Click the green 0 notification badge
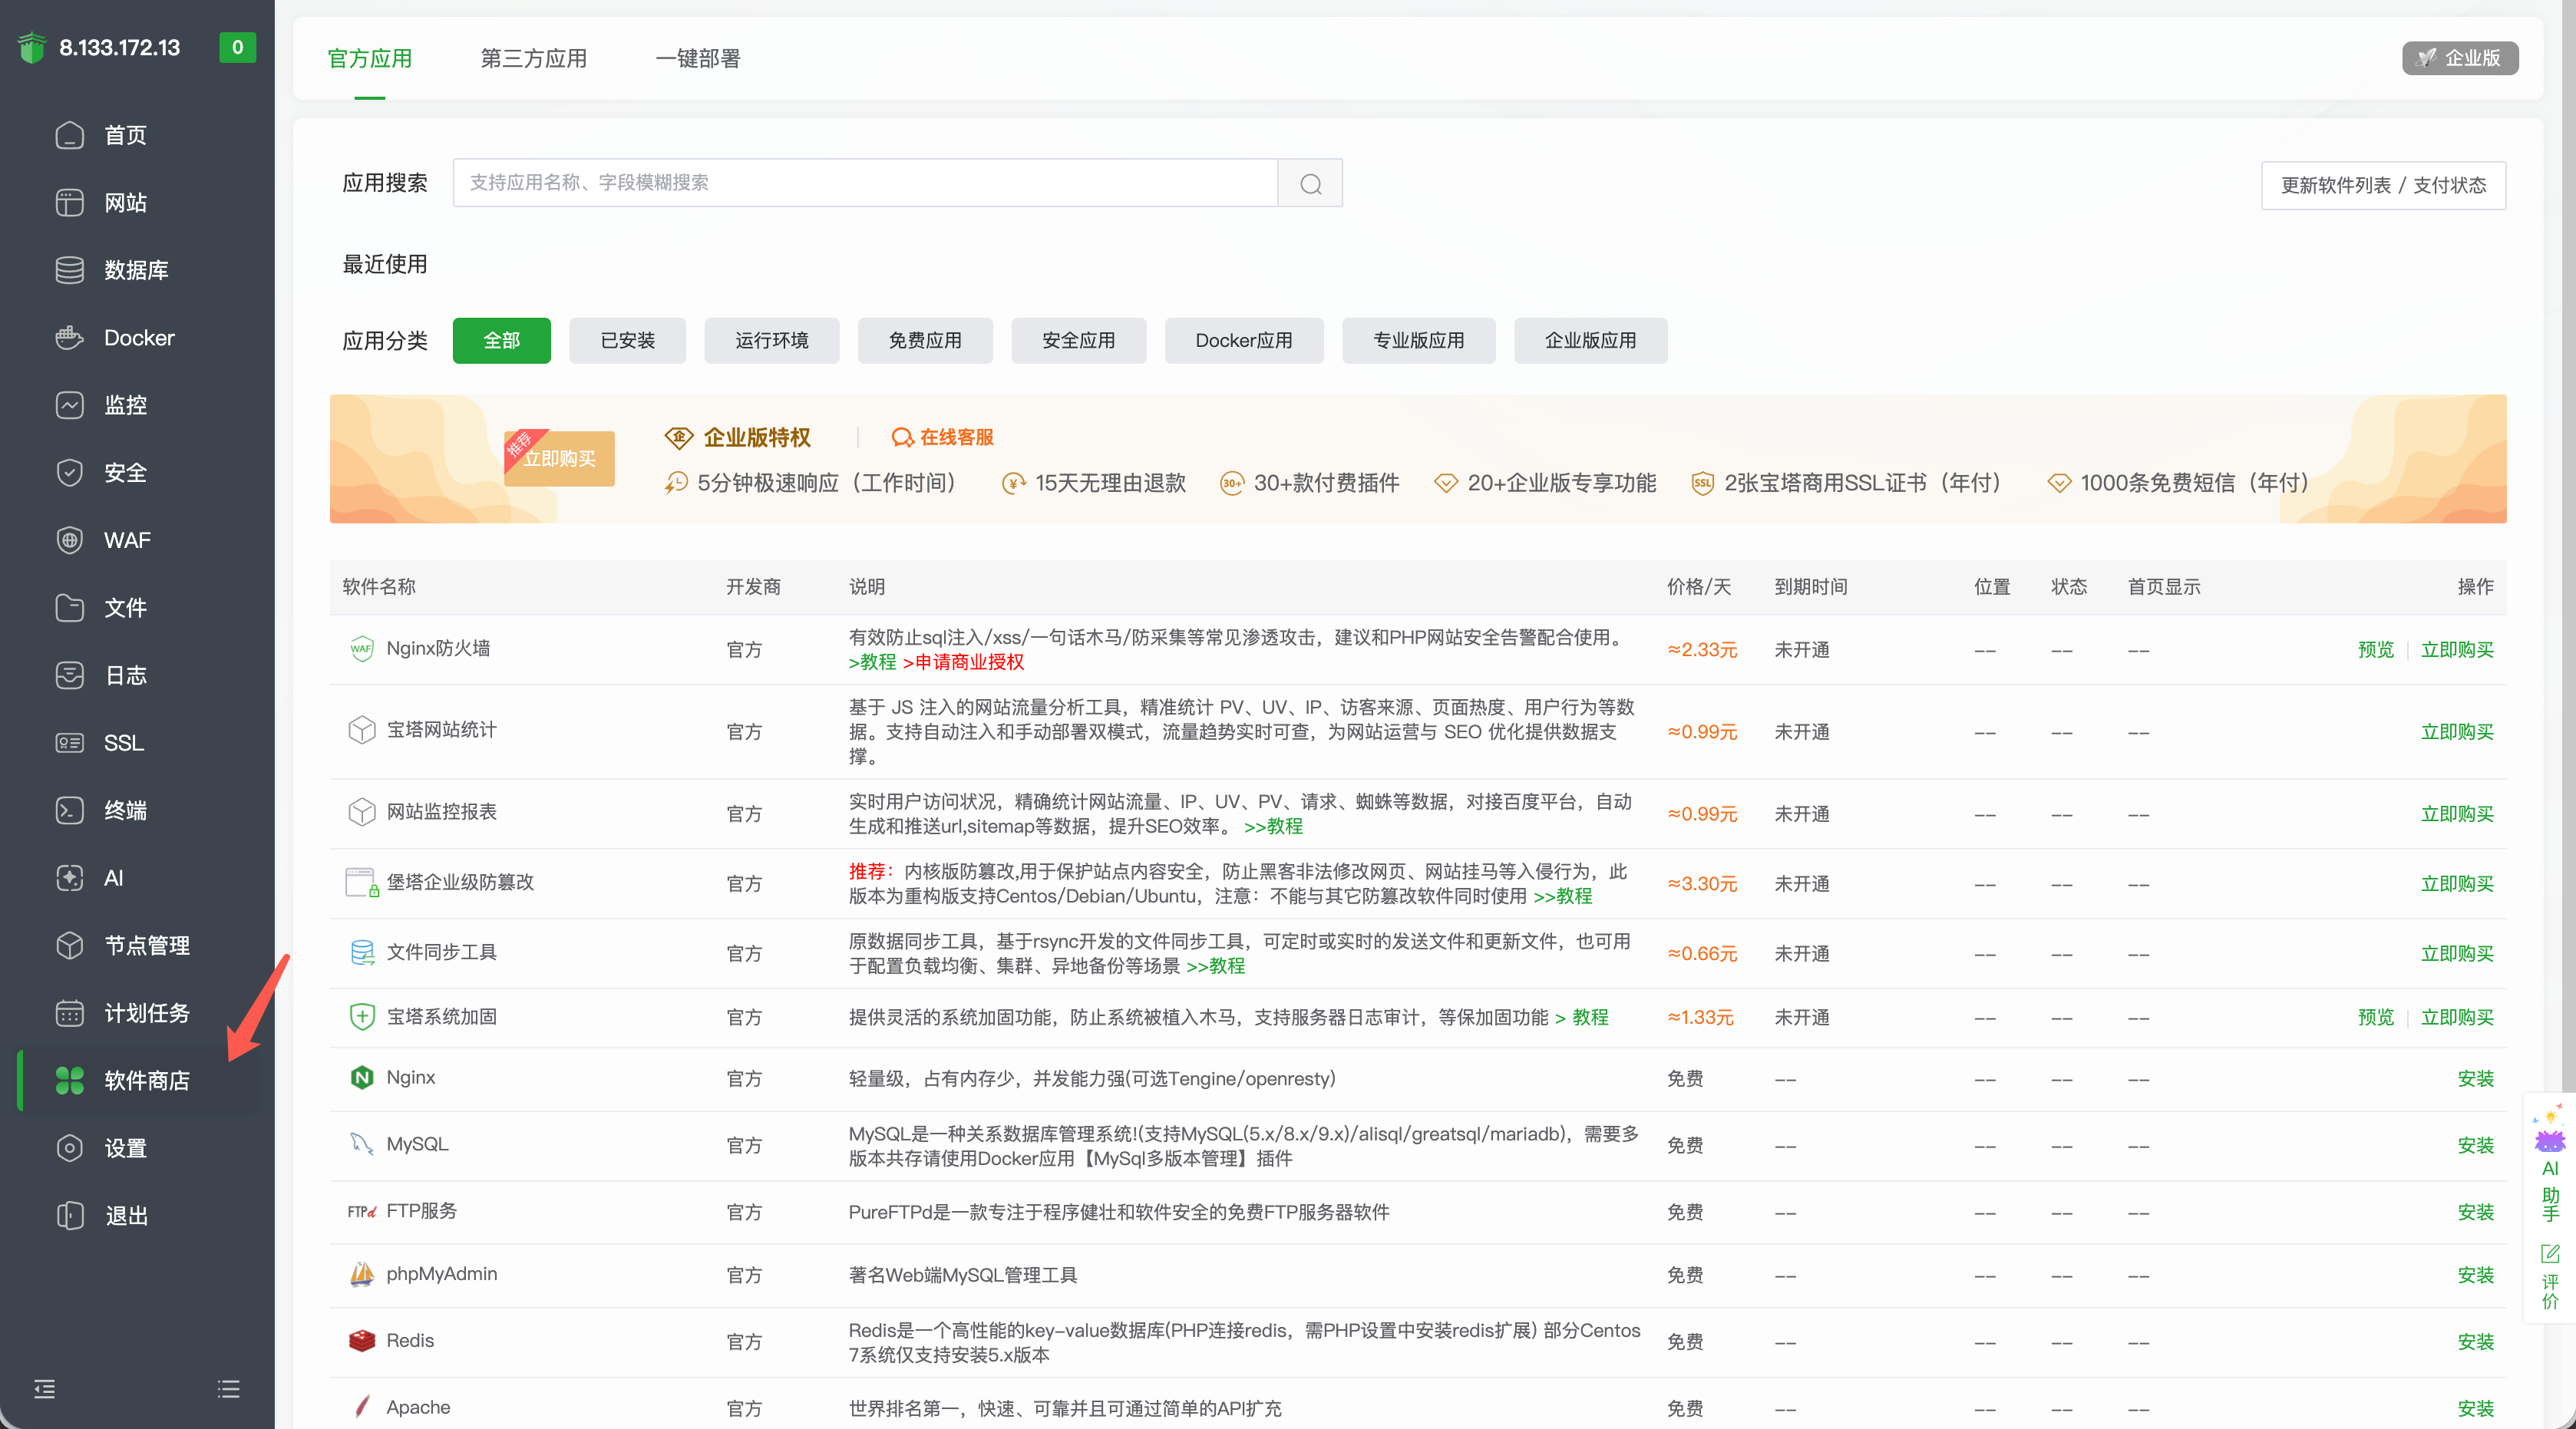2576x1429 pixels. [237, 47]
